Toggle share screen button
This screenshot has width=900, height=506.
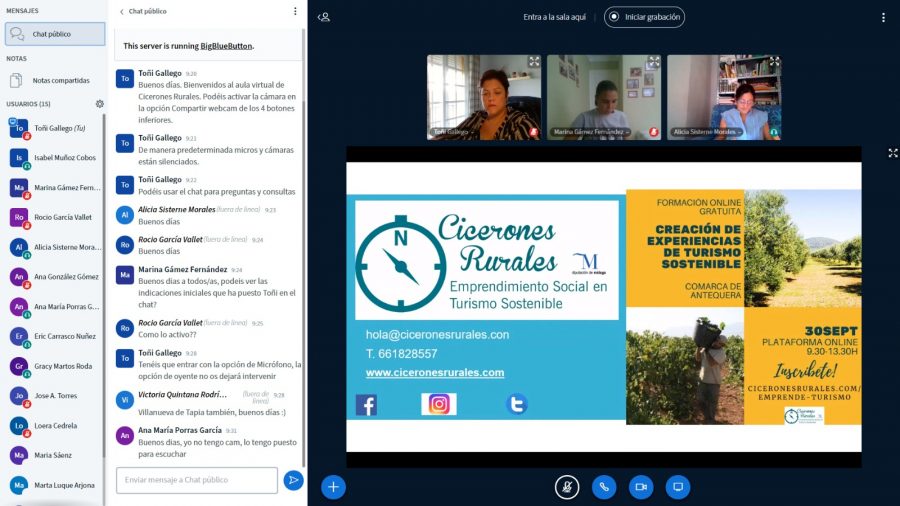coord(678,487)
